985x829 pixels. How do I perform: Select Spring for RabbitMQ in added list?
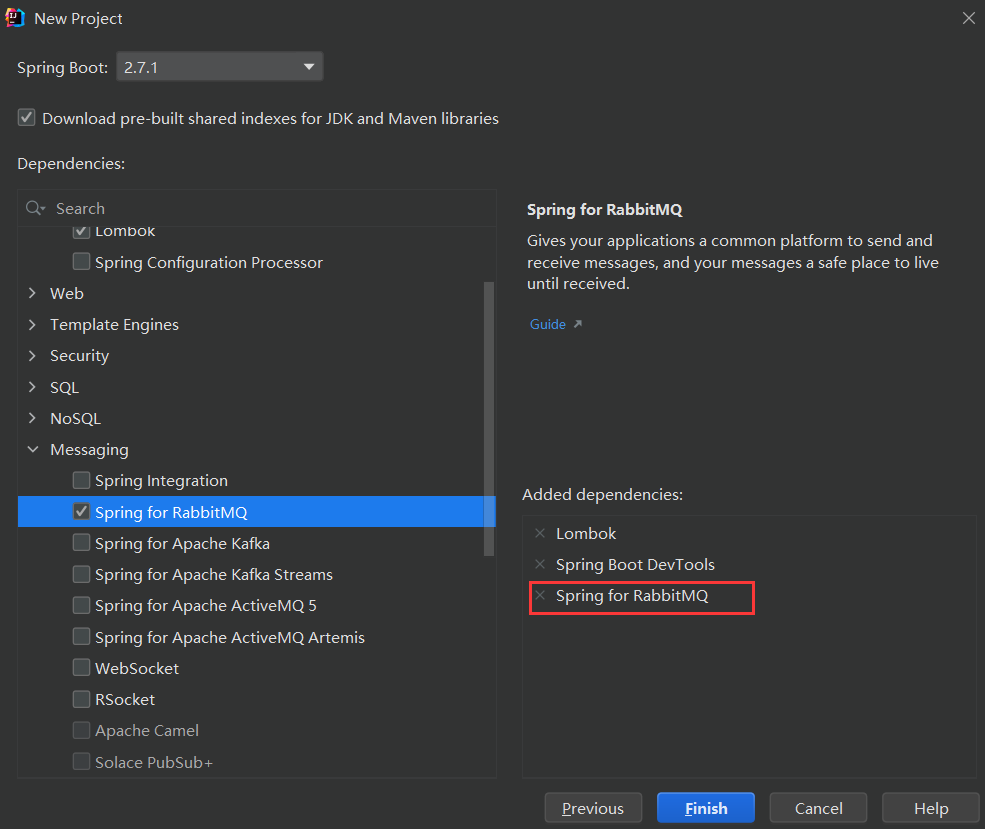(x=632, y=595)
